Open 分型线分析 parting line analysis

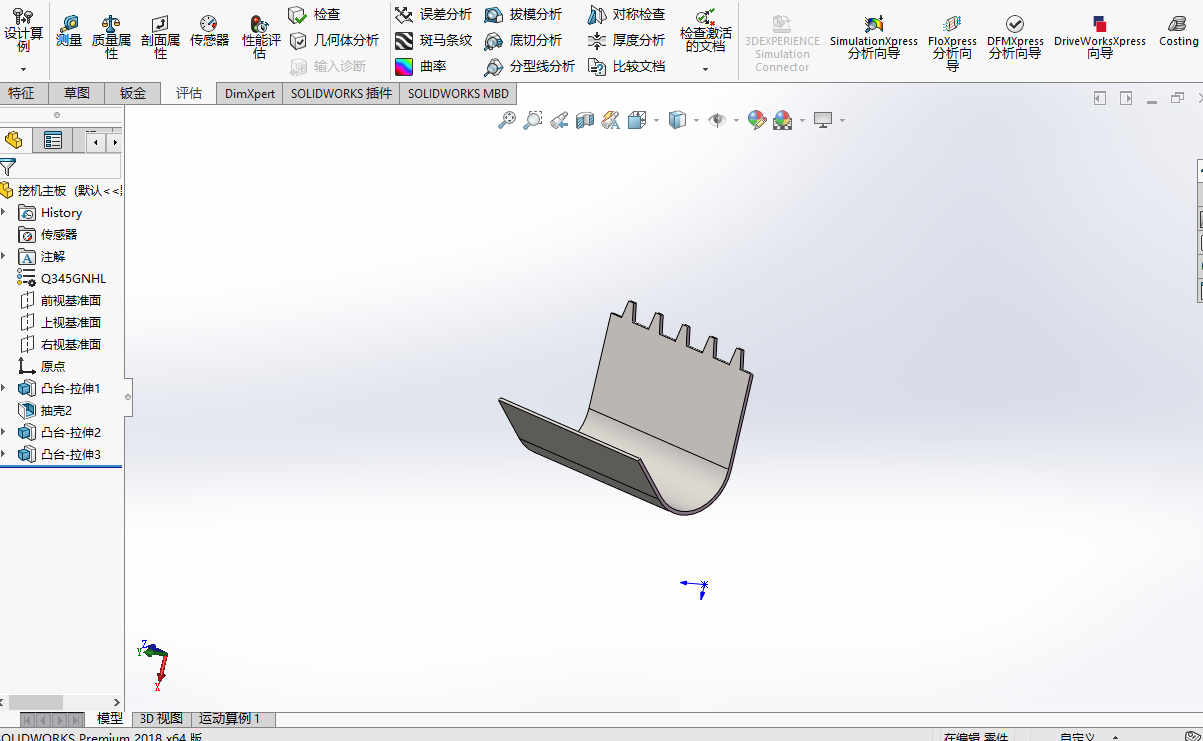point(529,67)
